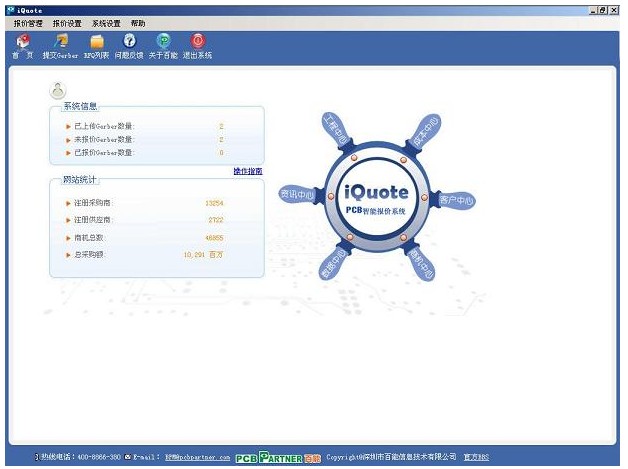
Task: Open 报价设置 menu
Action: point(67,24)
